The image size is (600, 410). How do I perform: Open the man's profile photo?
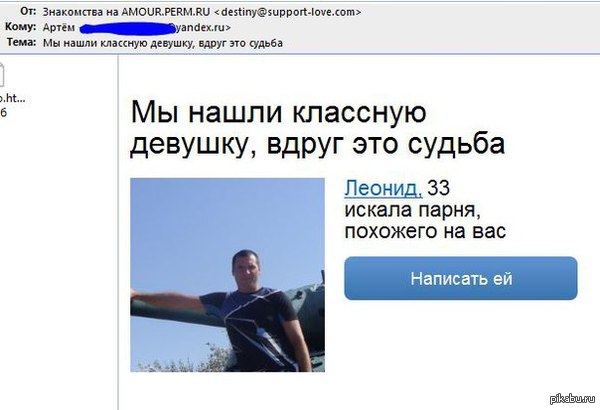227,275
